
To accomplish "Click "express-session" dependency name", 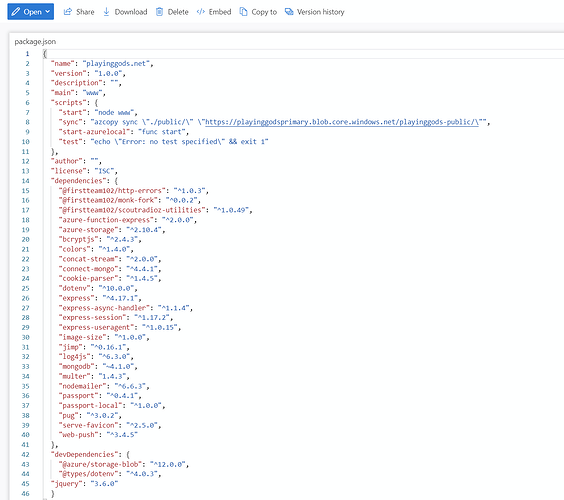I will [92, 318].
